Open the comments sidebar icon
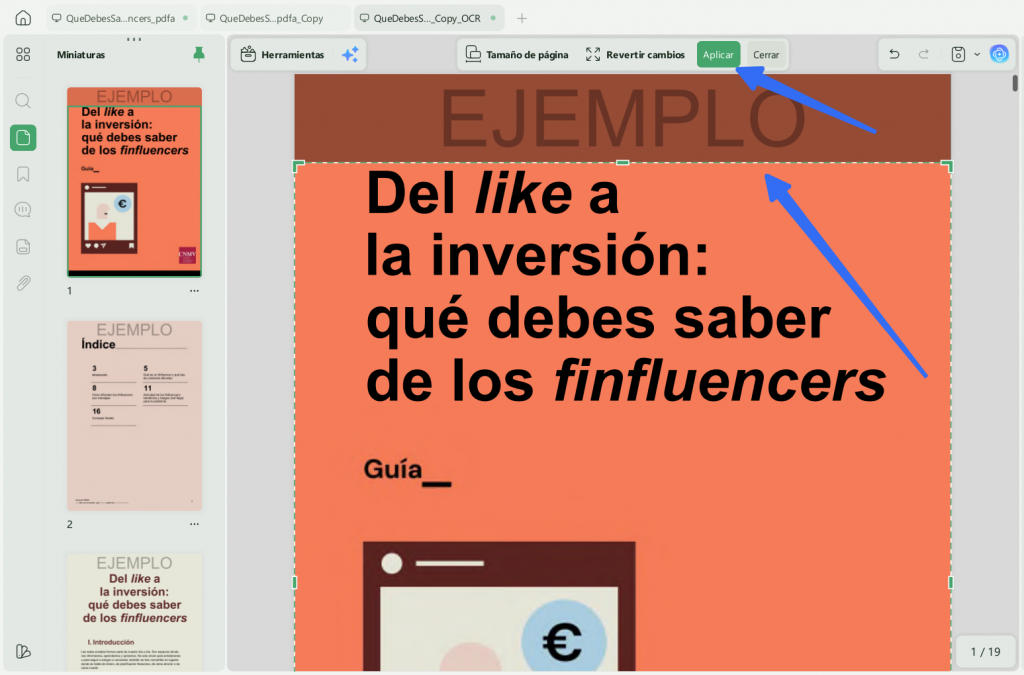1024x675 pixels. coord(23,210)
